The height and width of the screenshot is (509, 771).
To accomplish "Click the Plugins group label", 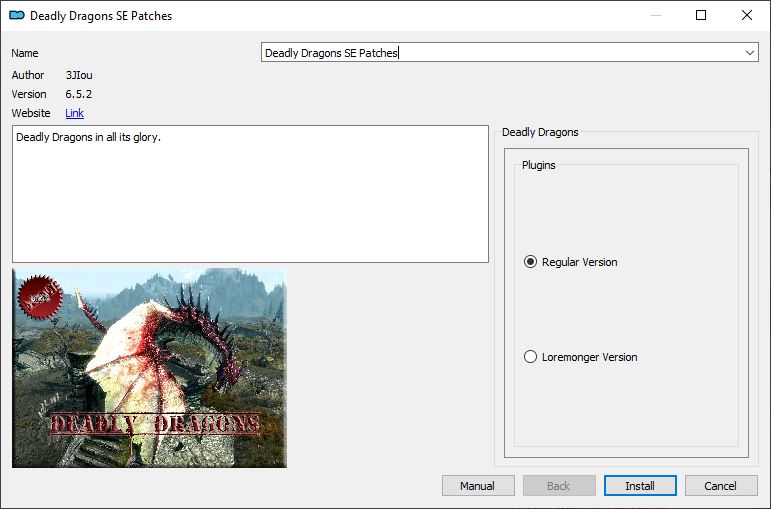I will click(539, 165).
